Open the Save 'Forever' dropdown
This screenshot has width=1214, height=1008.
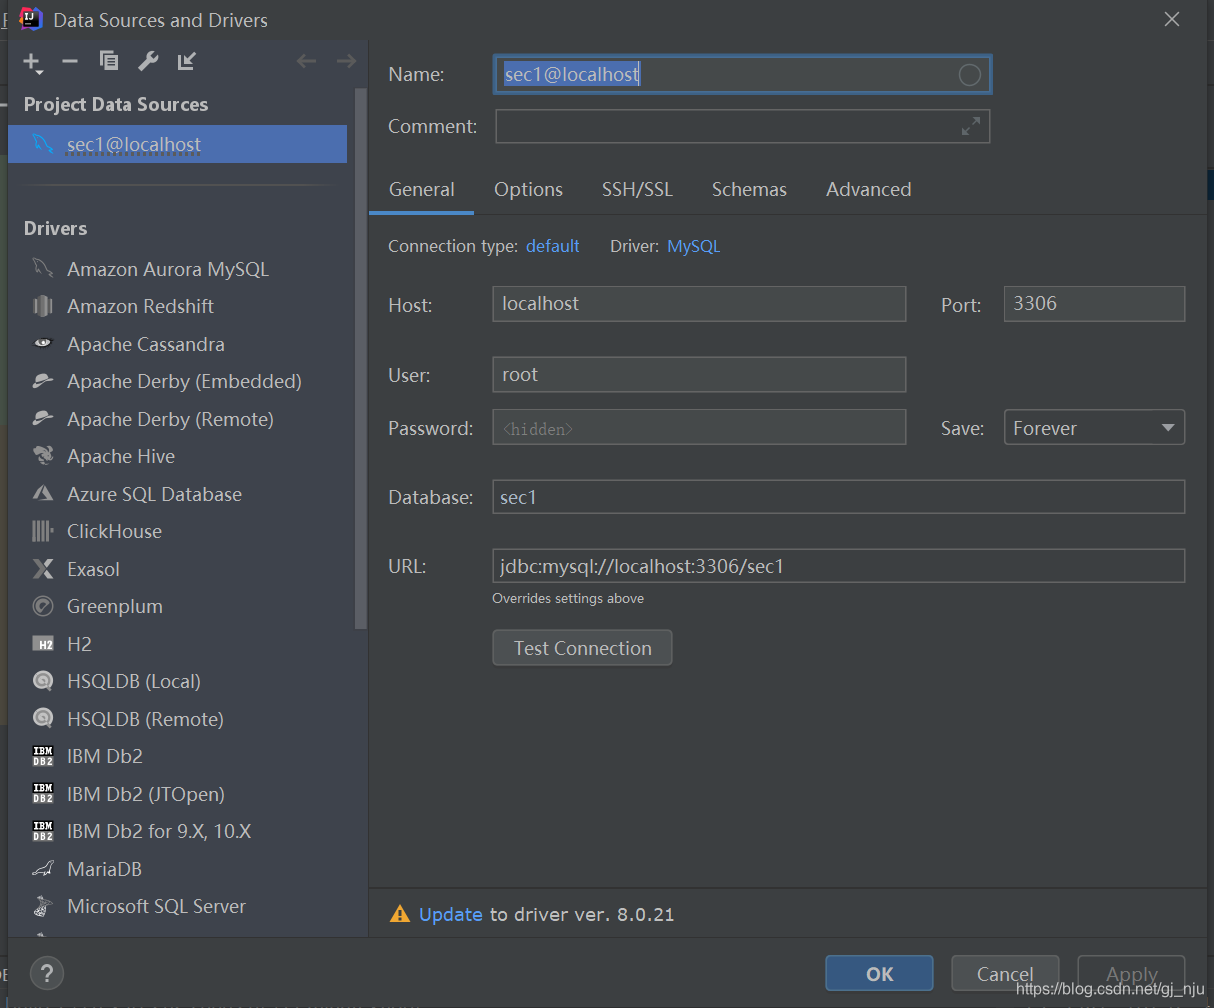(x=1094, y=427)
